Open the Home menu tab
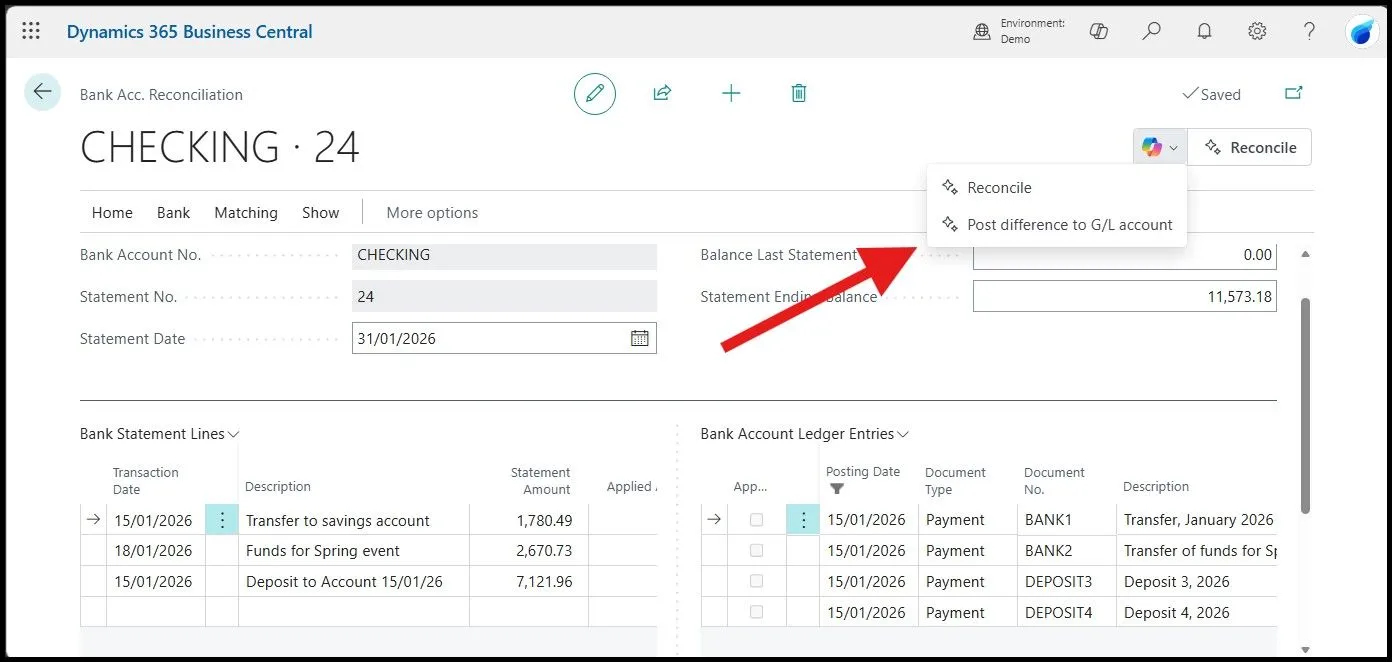The width and height of the screenshot is (1392, 662). coord(112,212)
